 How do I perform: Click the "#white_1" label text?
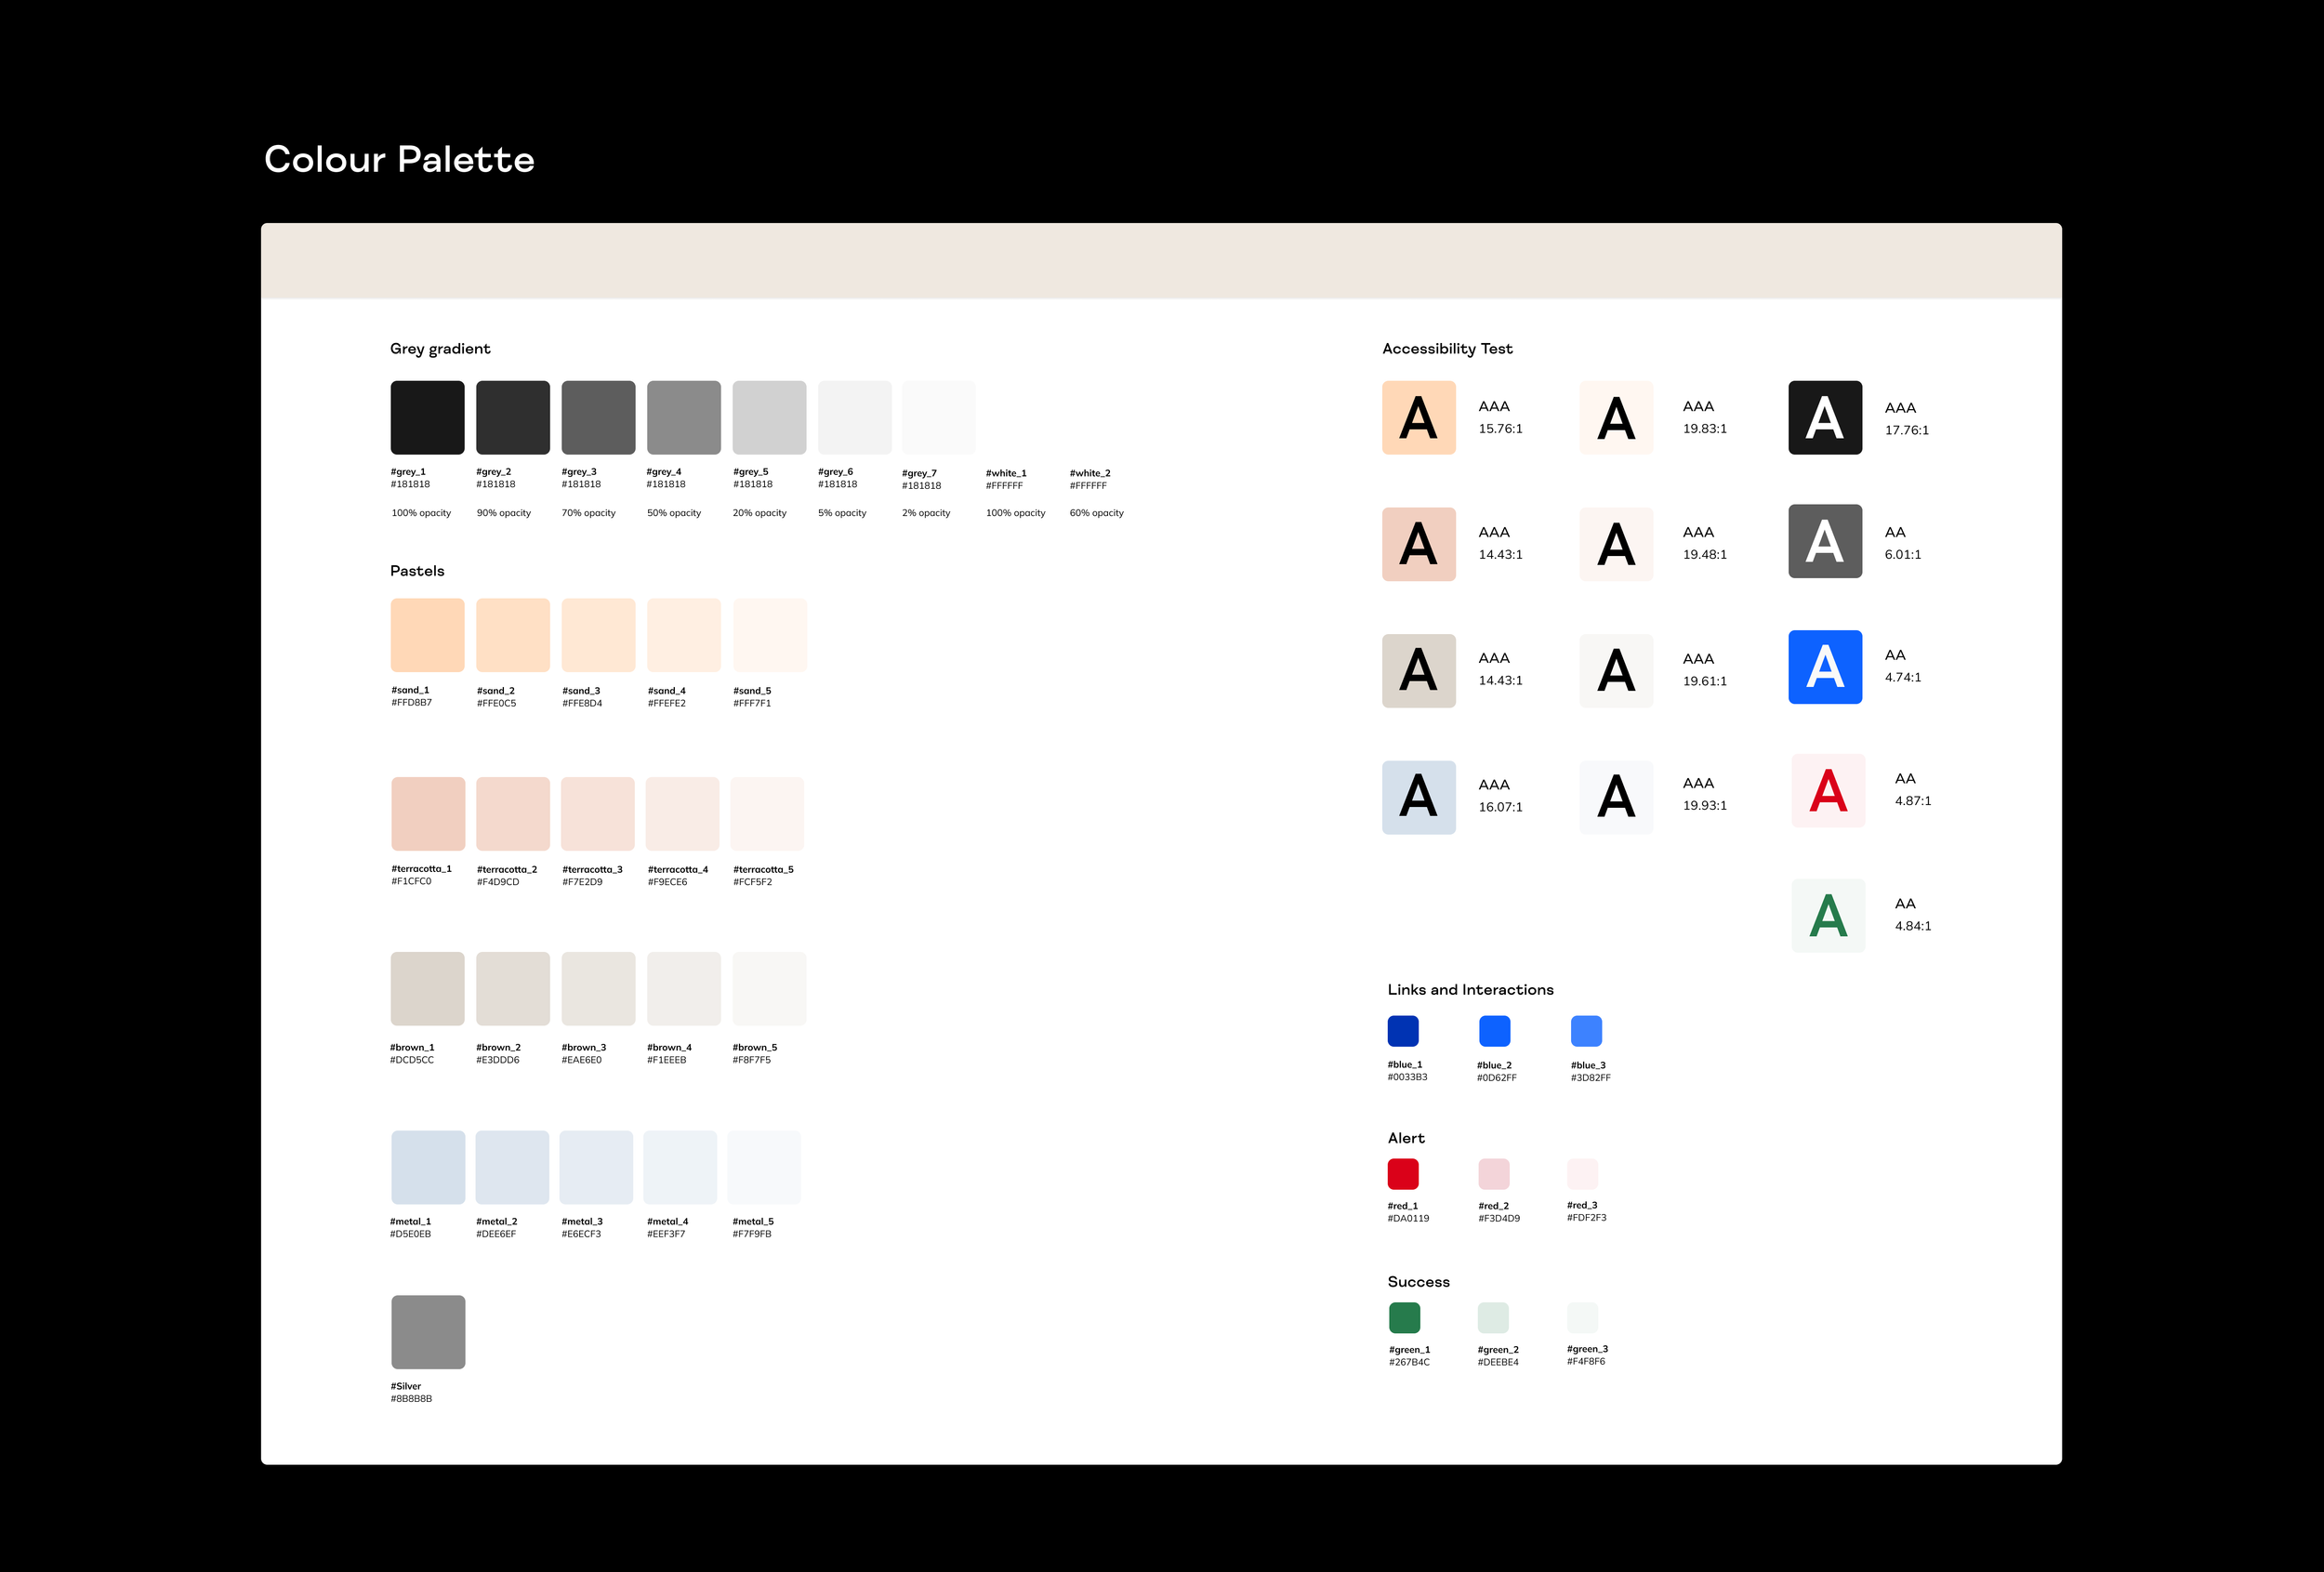[1006, 473]
